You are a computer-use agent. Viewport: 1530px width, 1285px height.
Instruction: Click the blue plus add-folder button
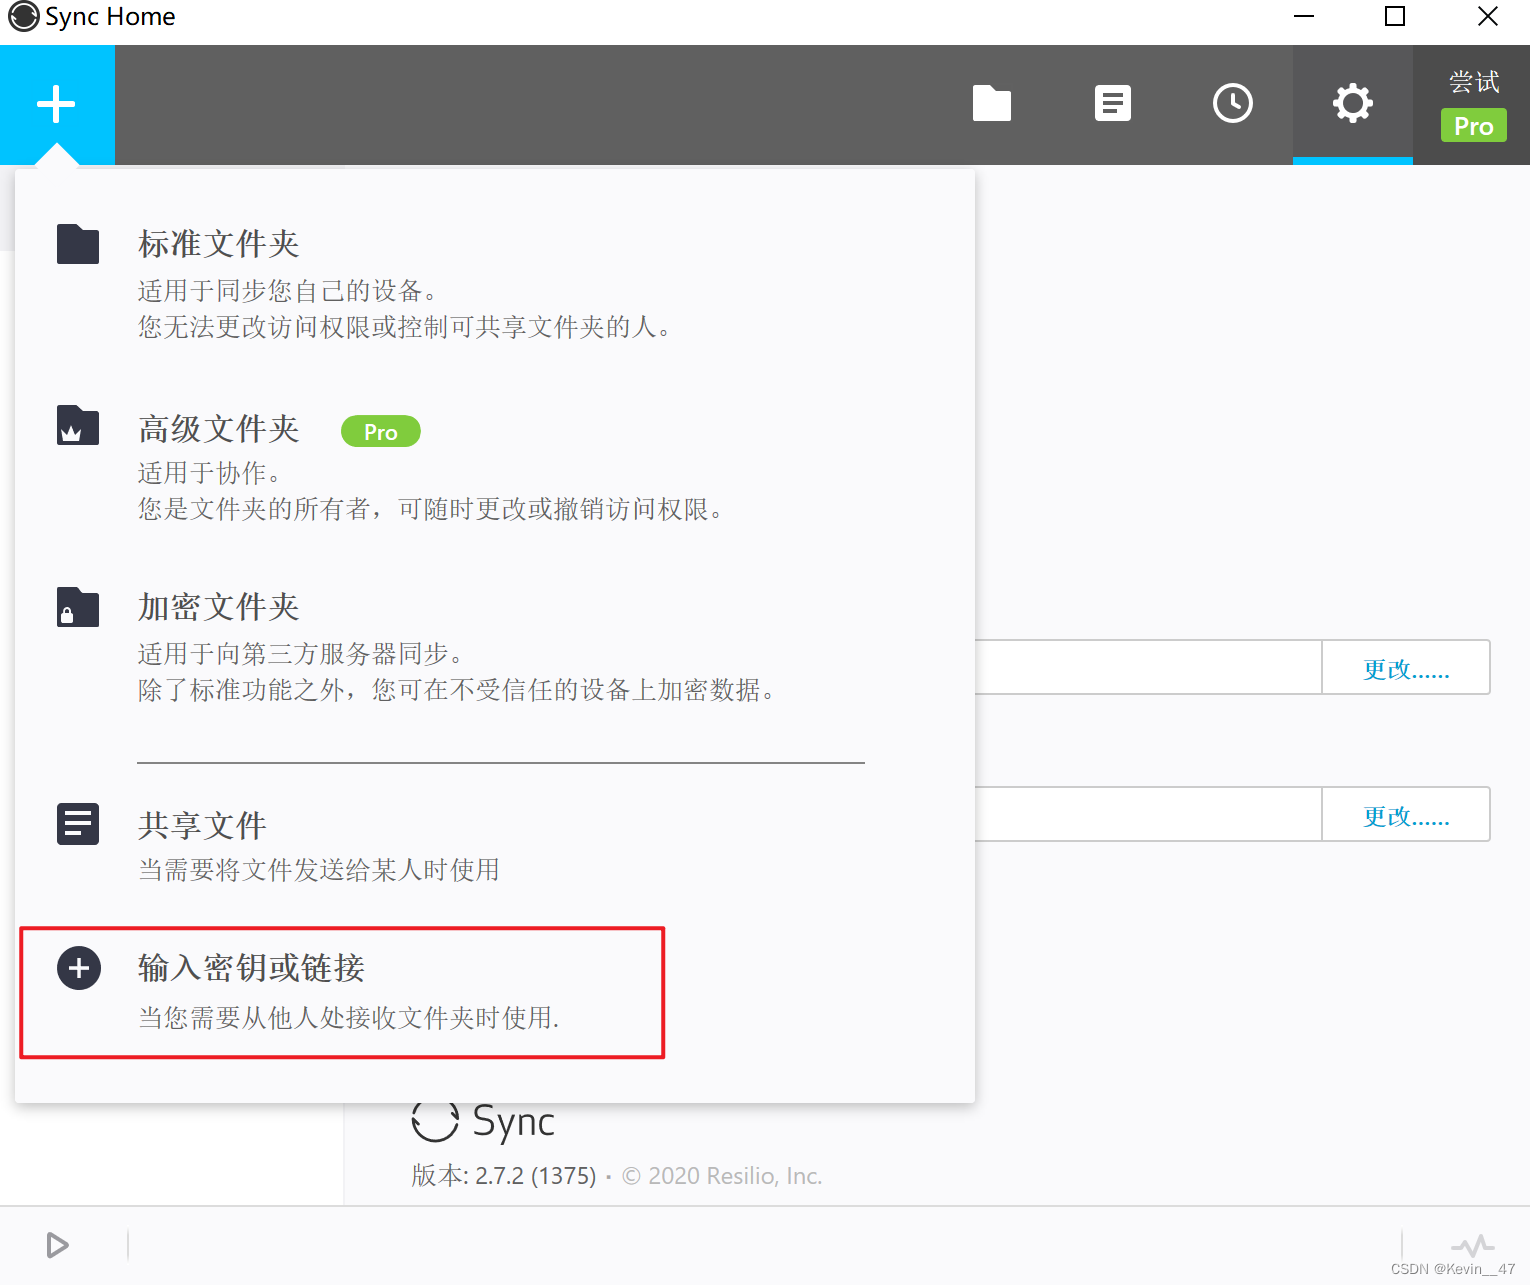57,104
